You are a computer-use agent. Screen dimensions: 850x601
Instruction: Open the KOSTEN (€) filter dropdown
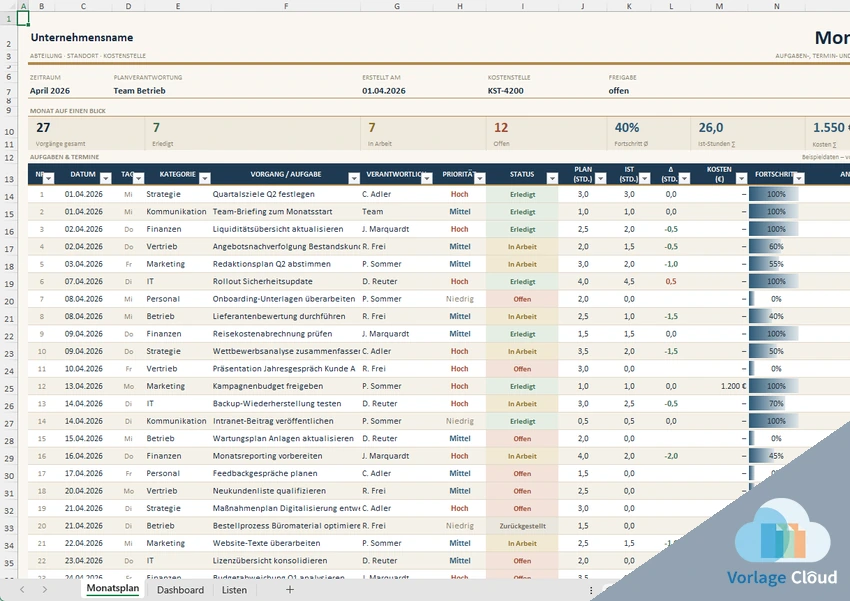(742, 178)
